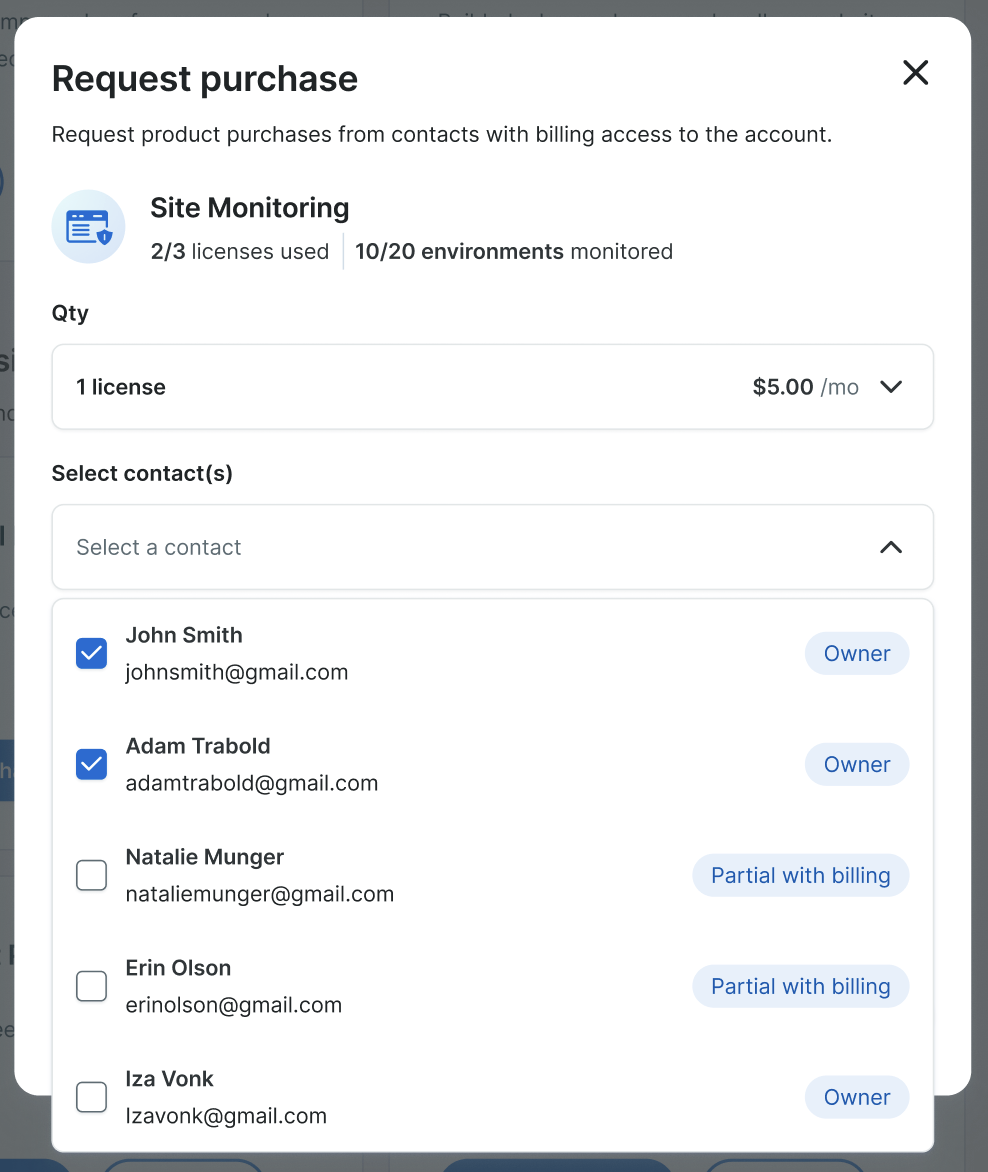This screenshot has width=988, height=1172.
Task: Click the Site Monitoring product icon
Action: click(88, 227)
